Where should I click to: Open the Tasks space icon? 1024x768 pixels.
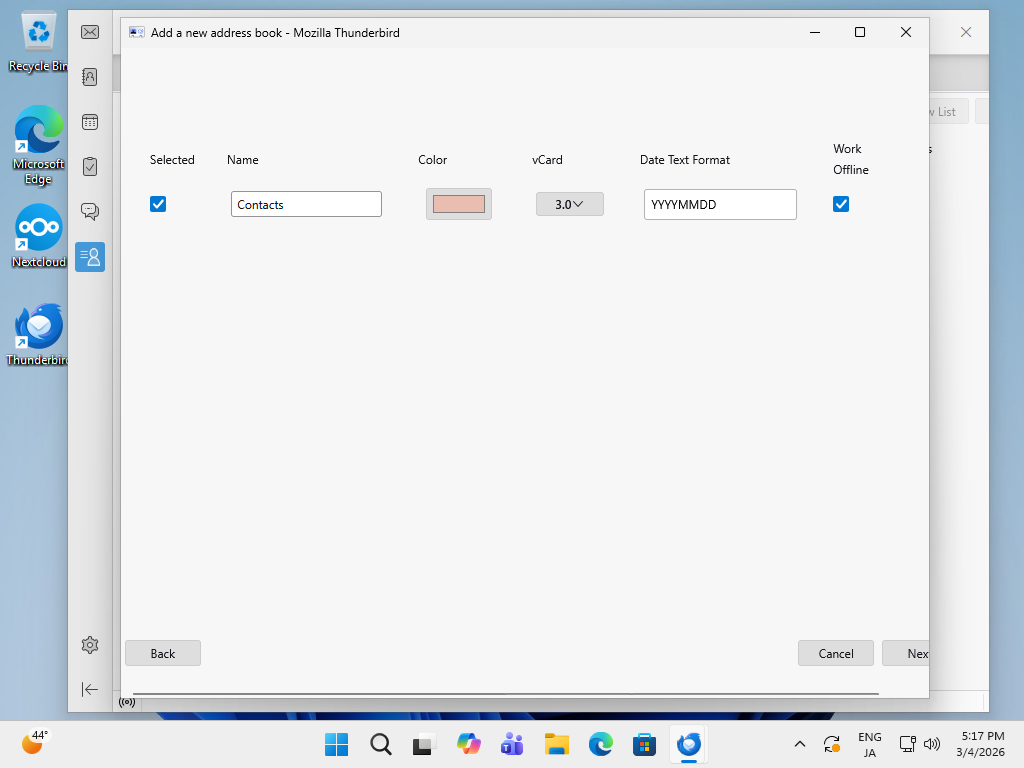(90, 167)
